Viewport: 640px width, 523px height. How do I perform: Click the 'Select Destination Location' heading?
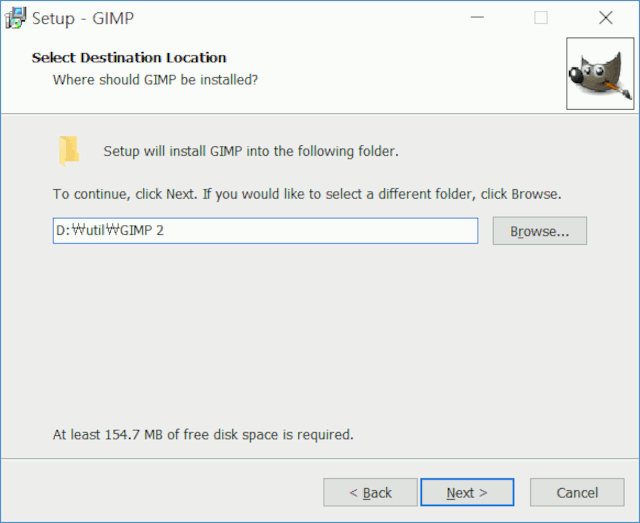129,58
